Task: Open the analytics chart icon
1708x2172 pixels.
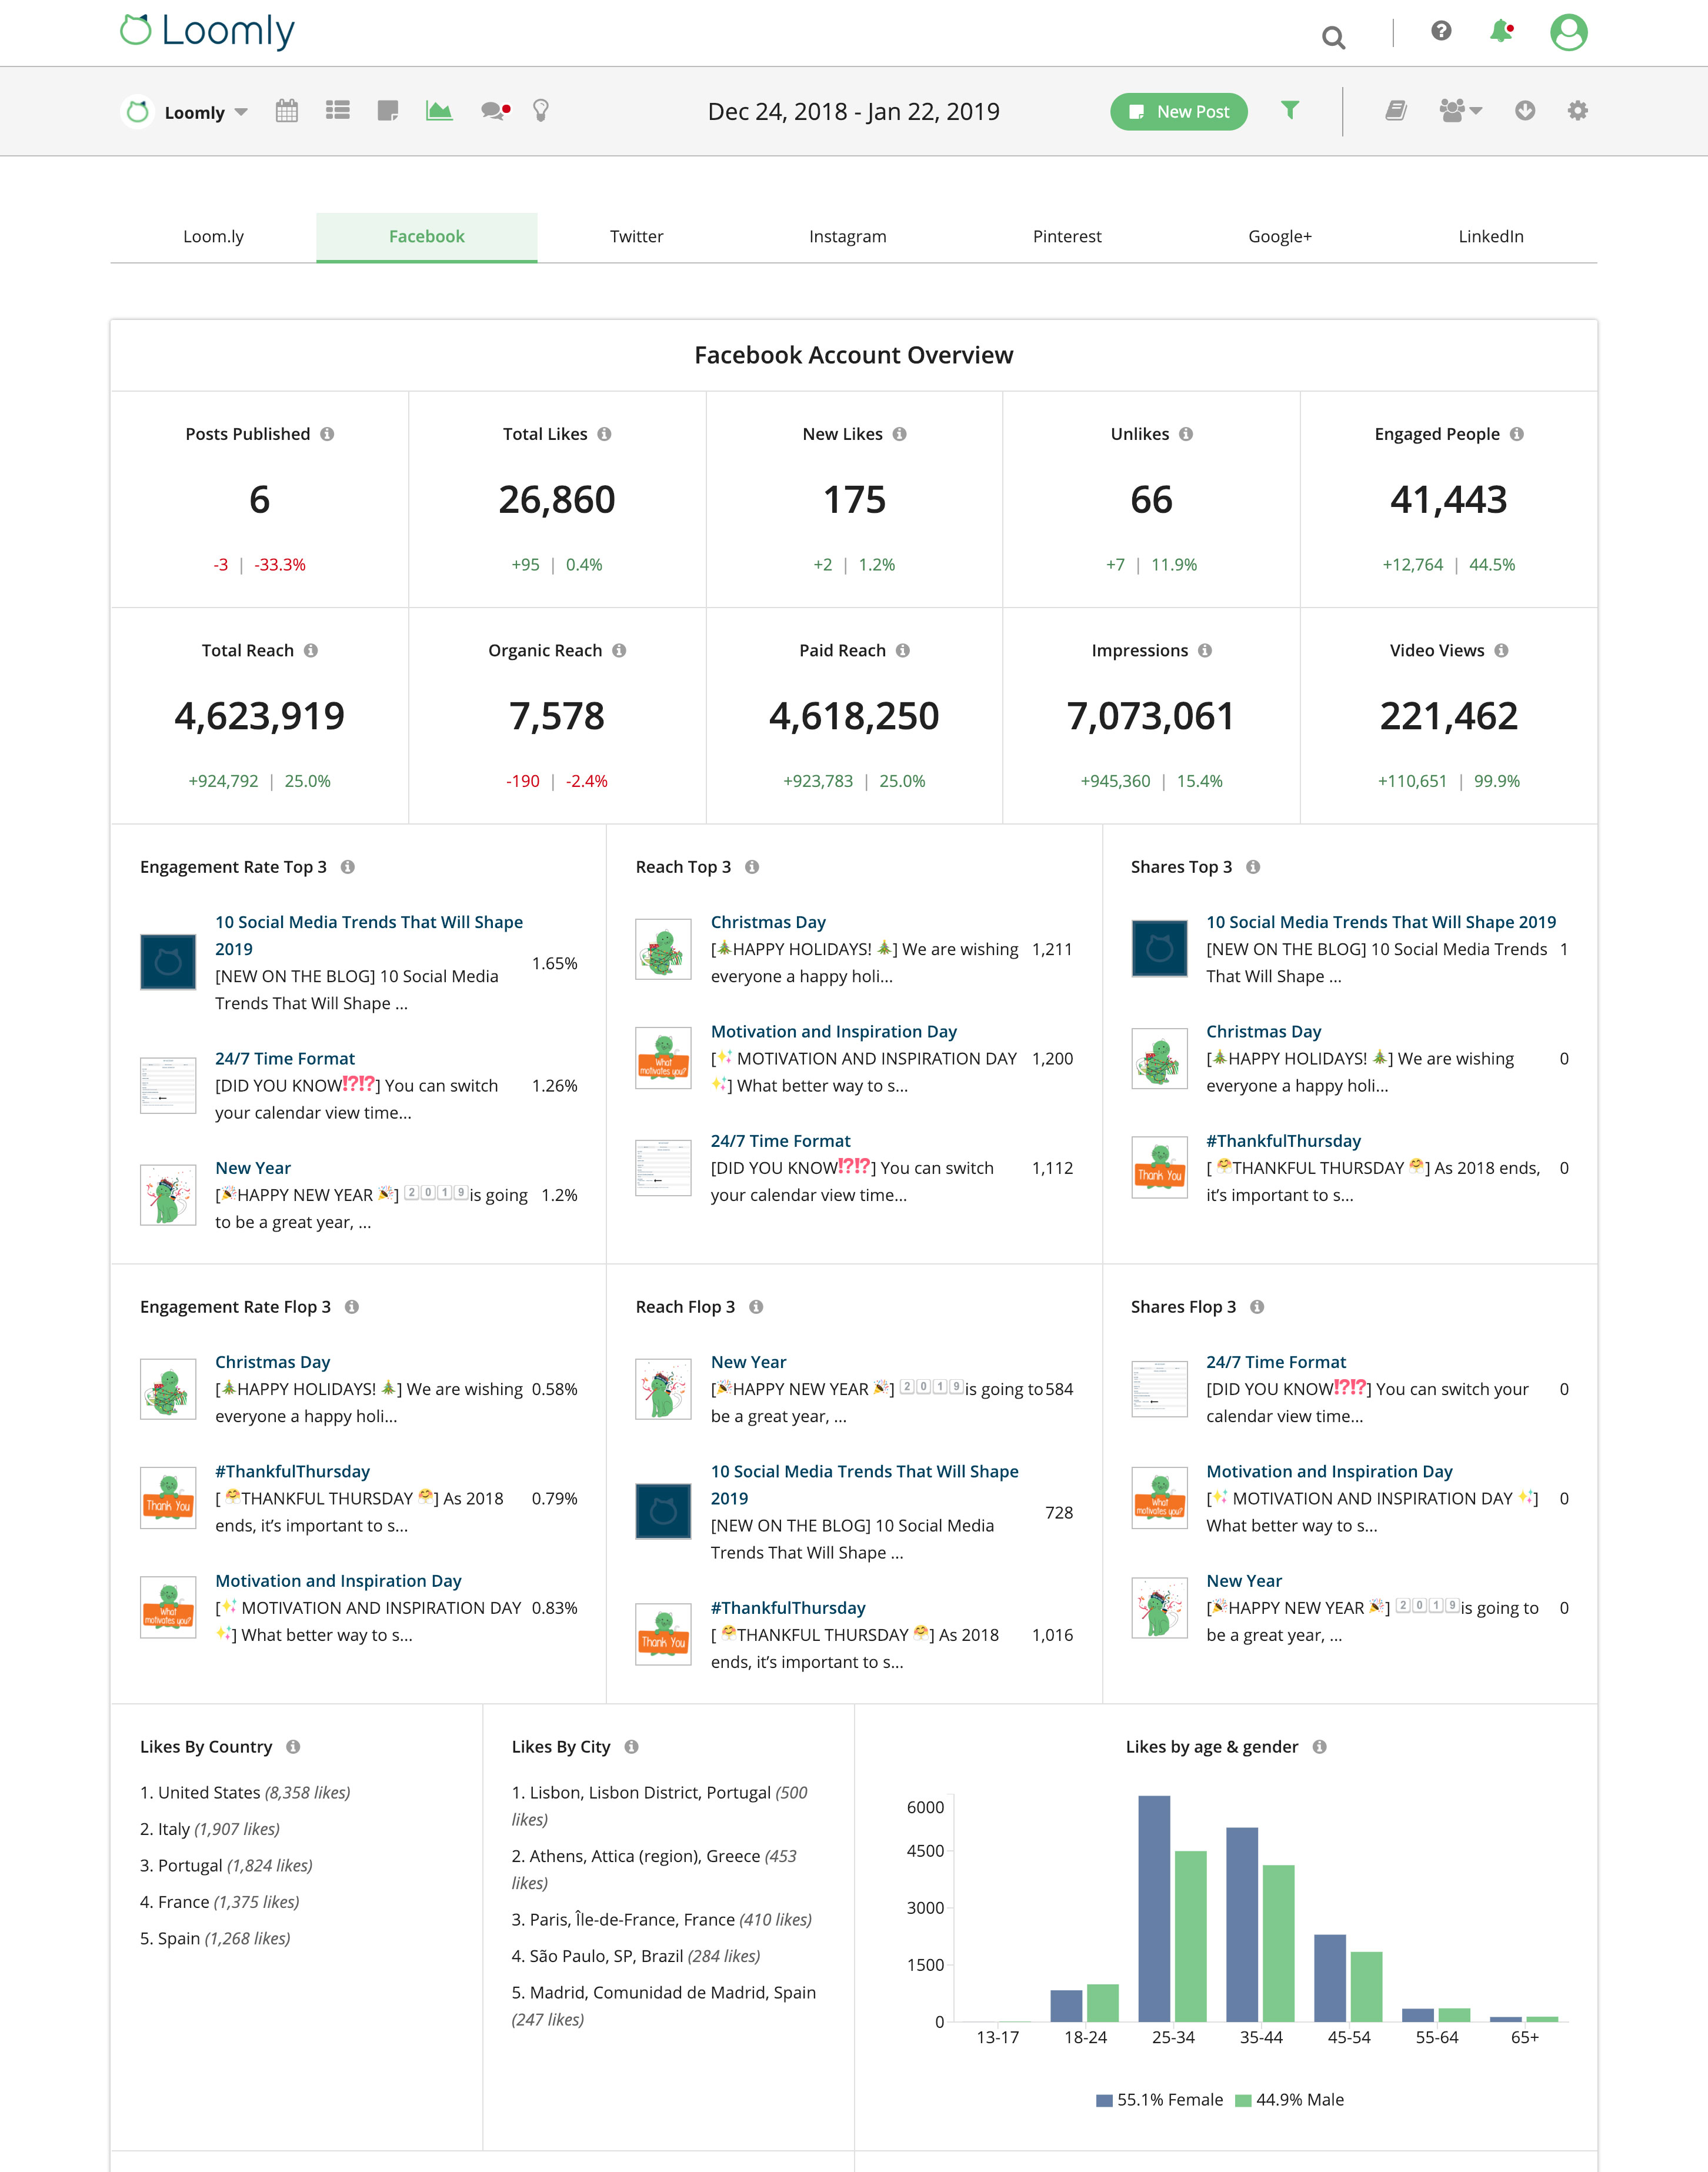Action: tap(439, 110)
